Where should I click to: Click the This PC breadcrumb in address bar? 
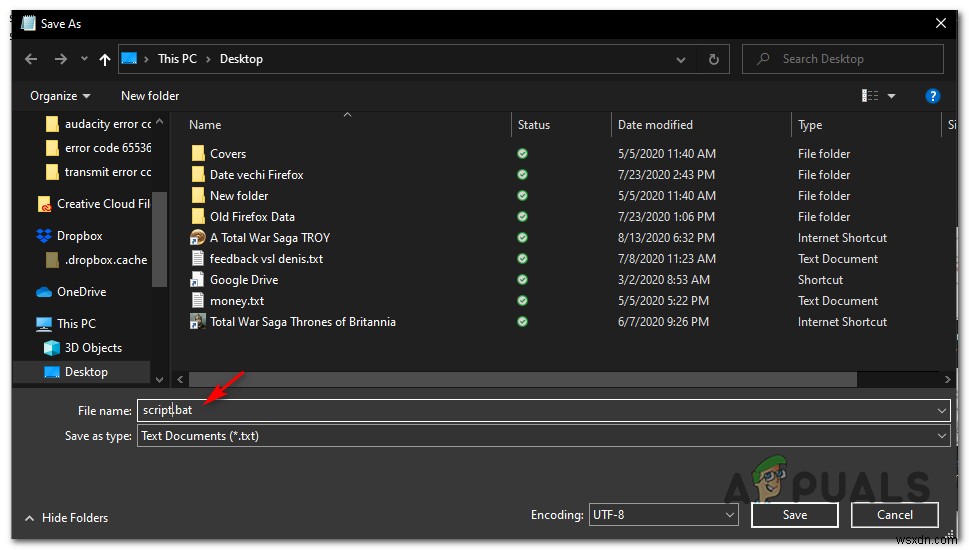point(177,59)
